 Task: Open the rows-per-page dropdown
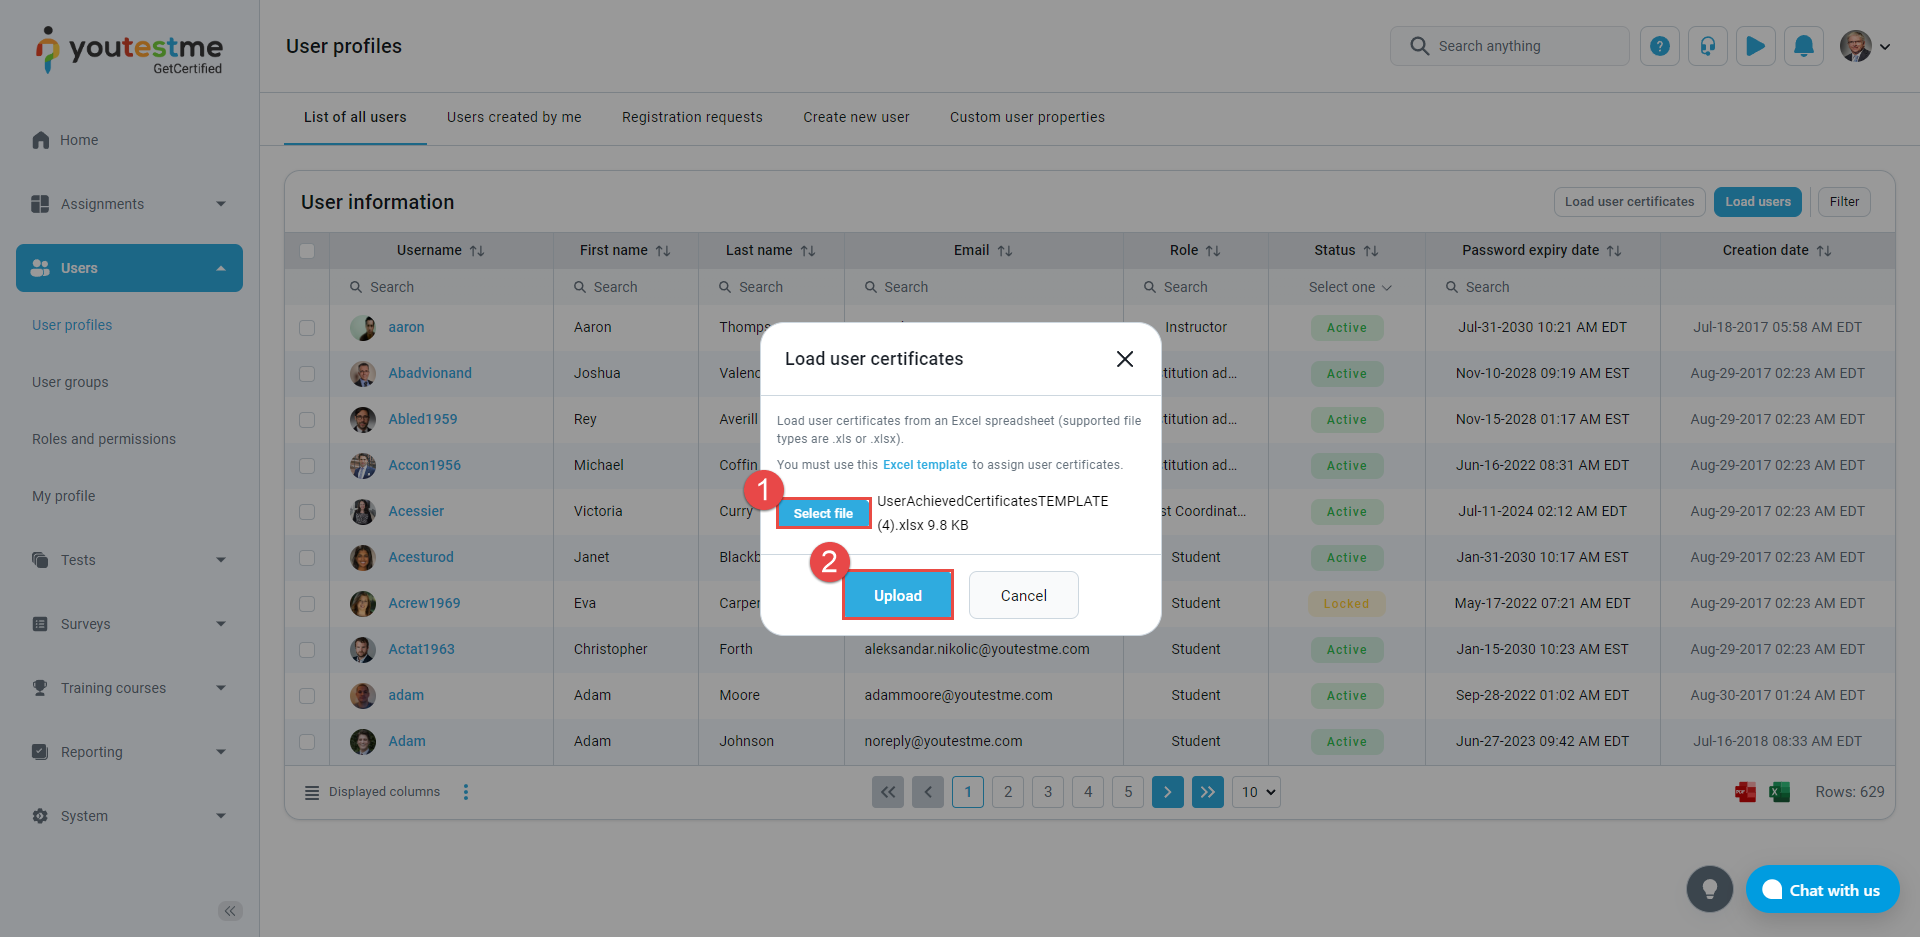(1257, 792)
